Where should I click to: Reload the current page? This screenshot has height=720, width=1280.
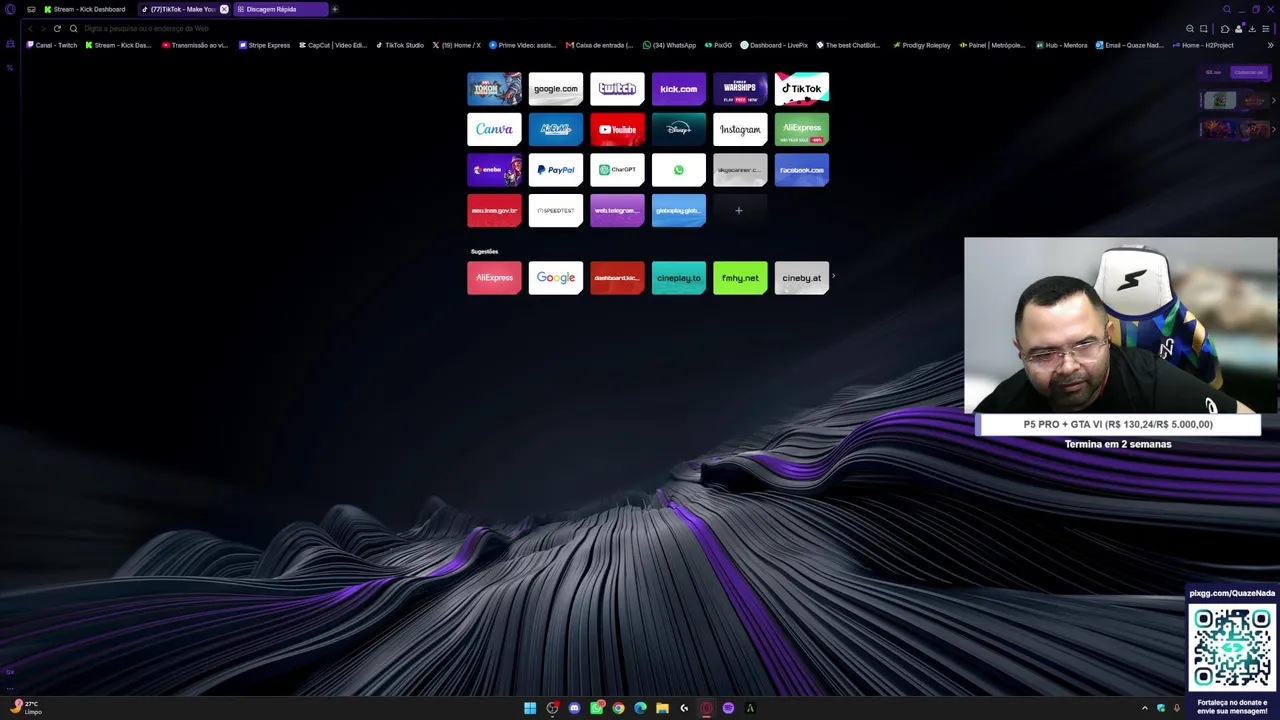pos(57,28)
